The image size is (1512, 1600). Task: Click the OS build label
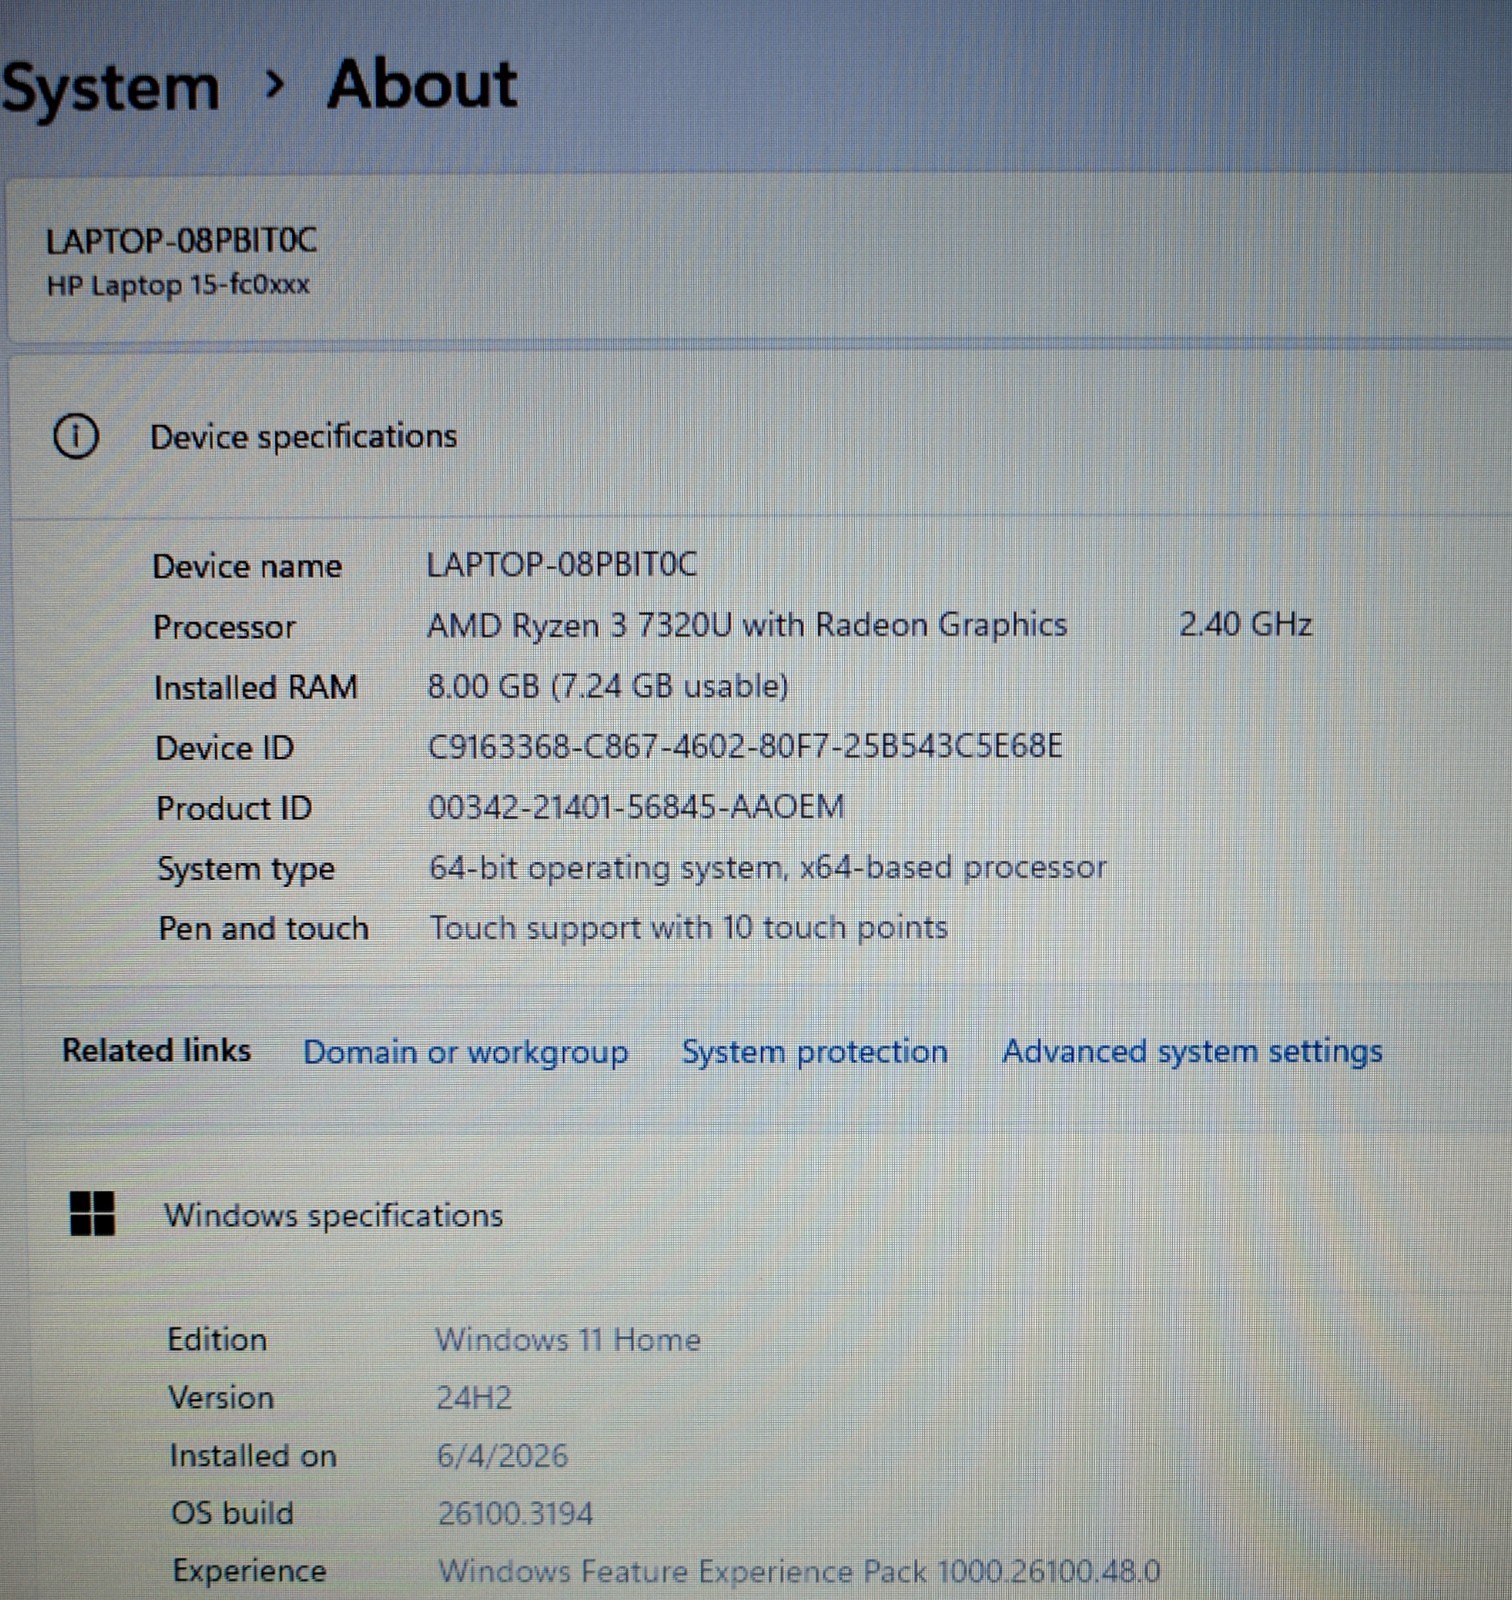(233, 1512)
